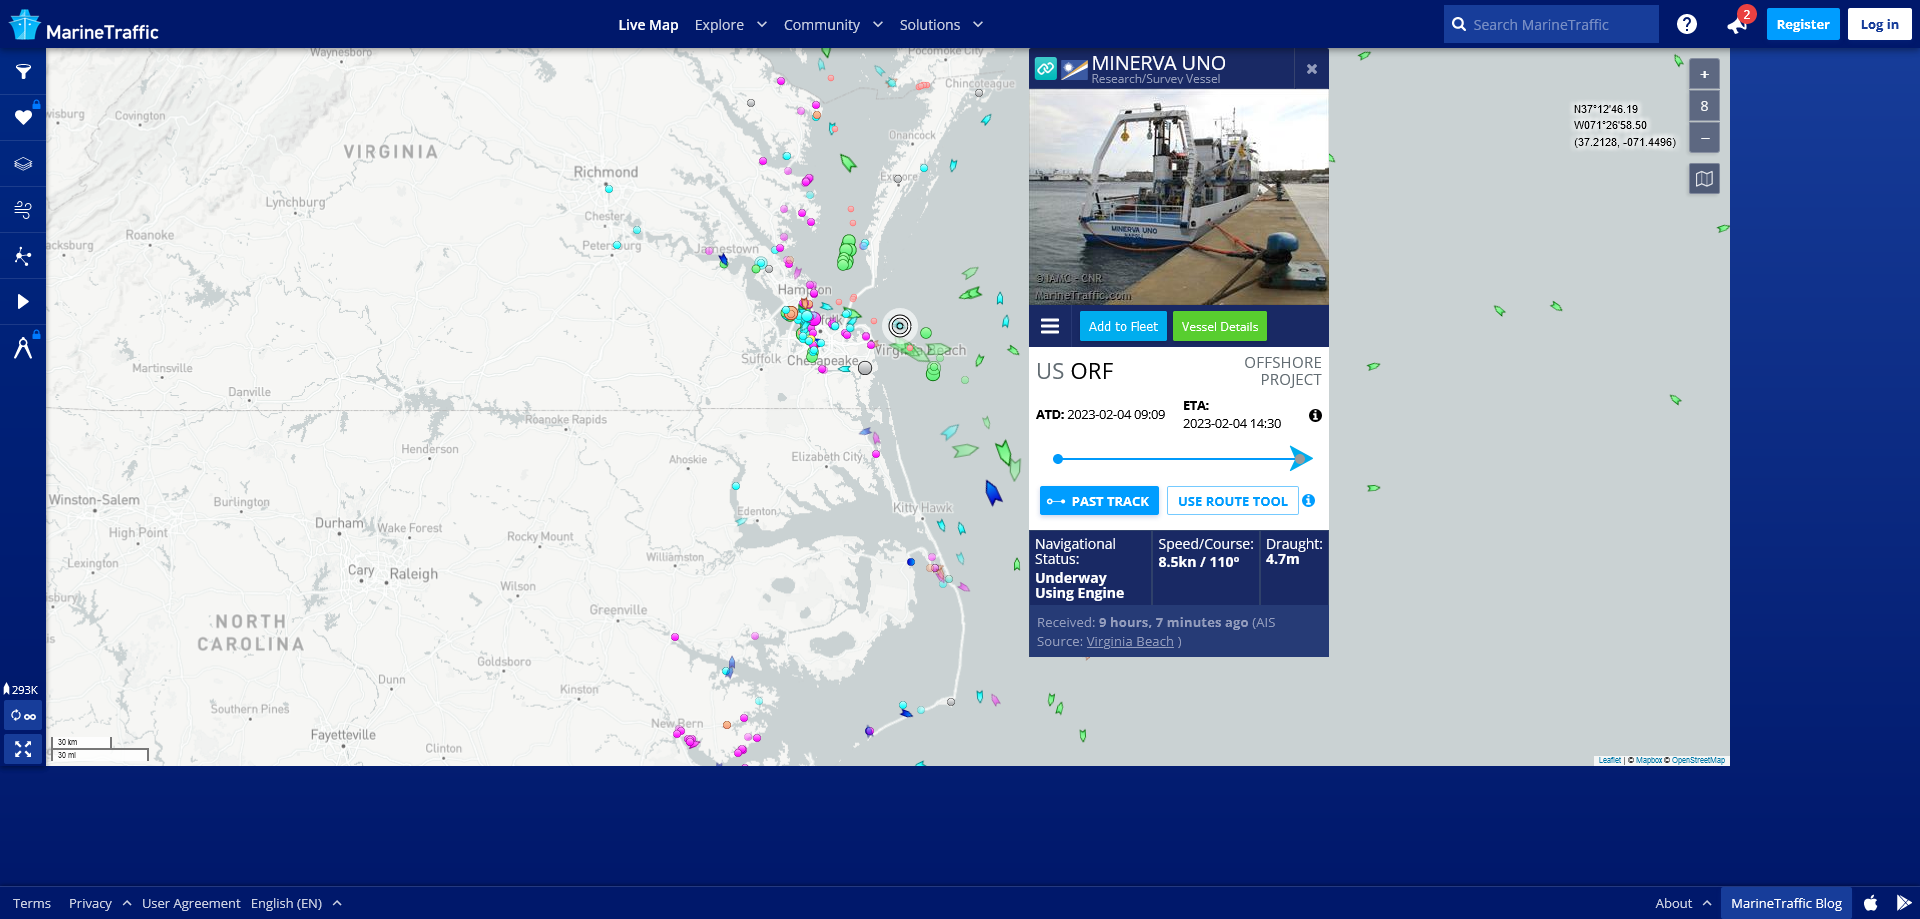This screenshot has height=919, width=1920.
Task: Click the MarineTraffic logo
Action: tap(83, 25)
